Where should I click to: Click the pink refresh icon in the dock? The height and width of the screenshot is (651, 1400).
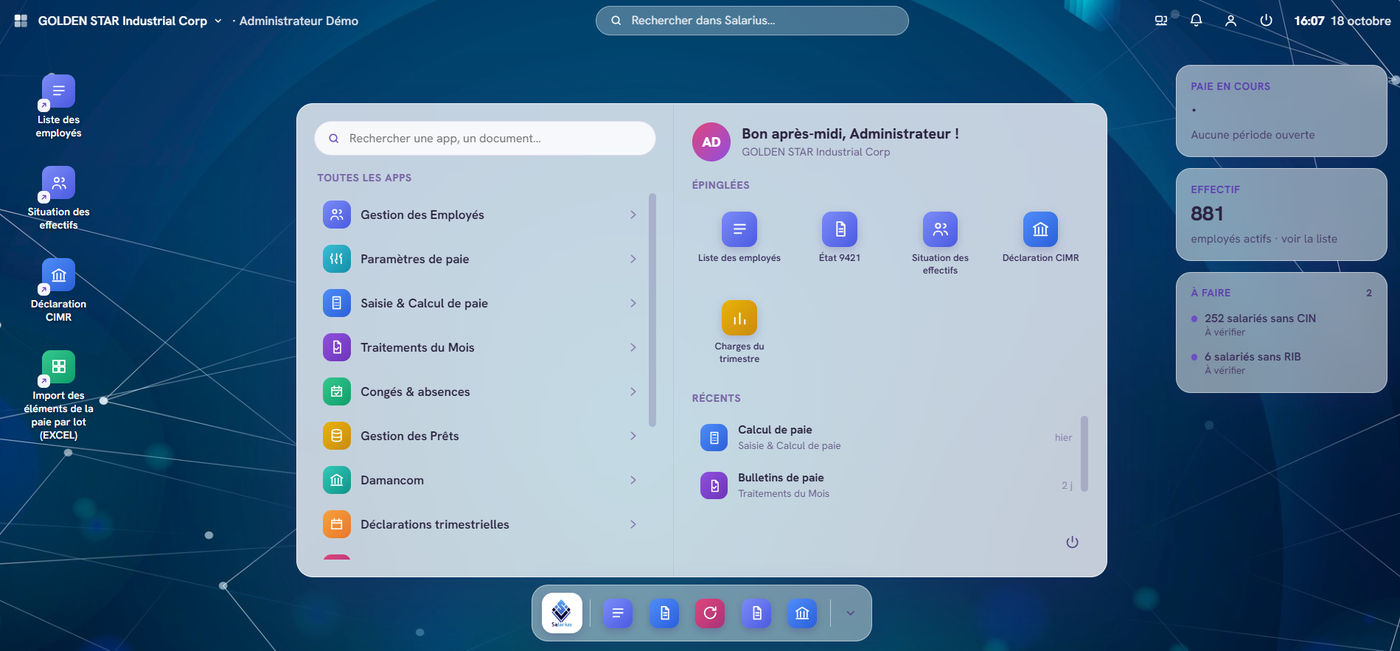[710, 613]
